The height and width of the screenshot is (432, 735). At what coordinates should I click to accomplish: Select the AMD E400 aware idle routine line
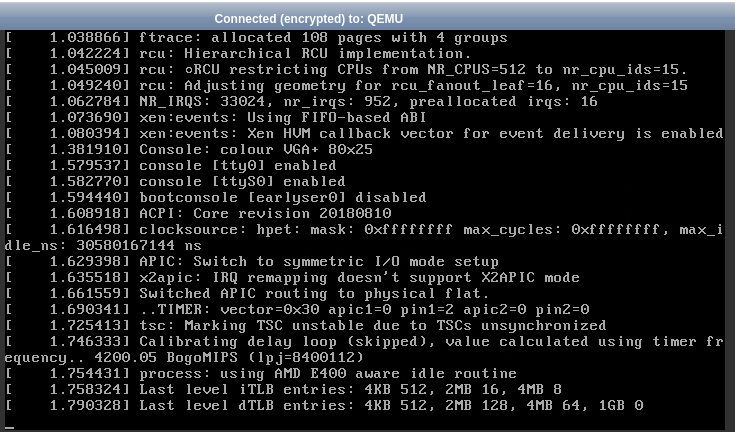(x=261, y=373)
